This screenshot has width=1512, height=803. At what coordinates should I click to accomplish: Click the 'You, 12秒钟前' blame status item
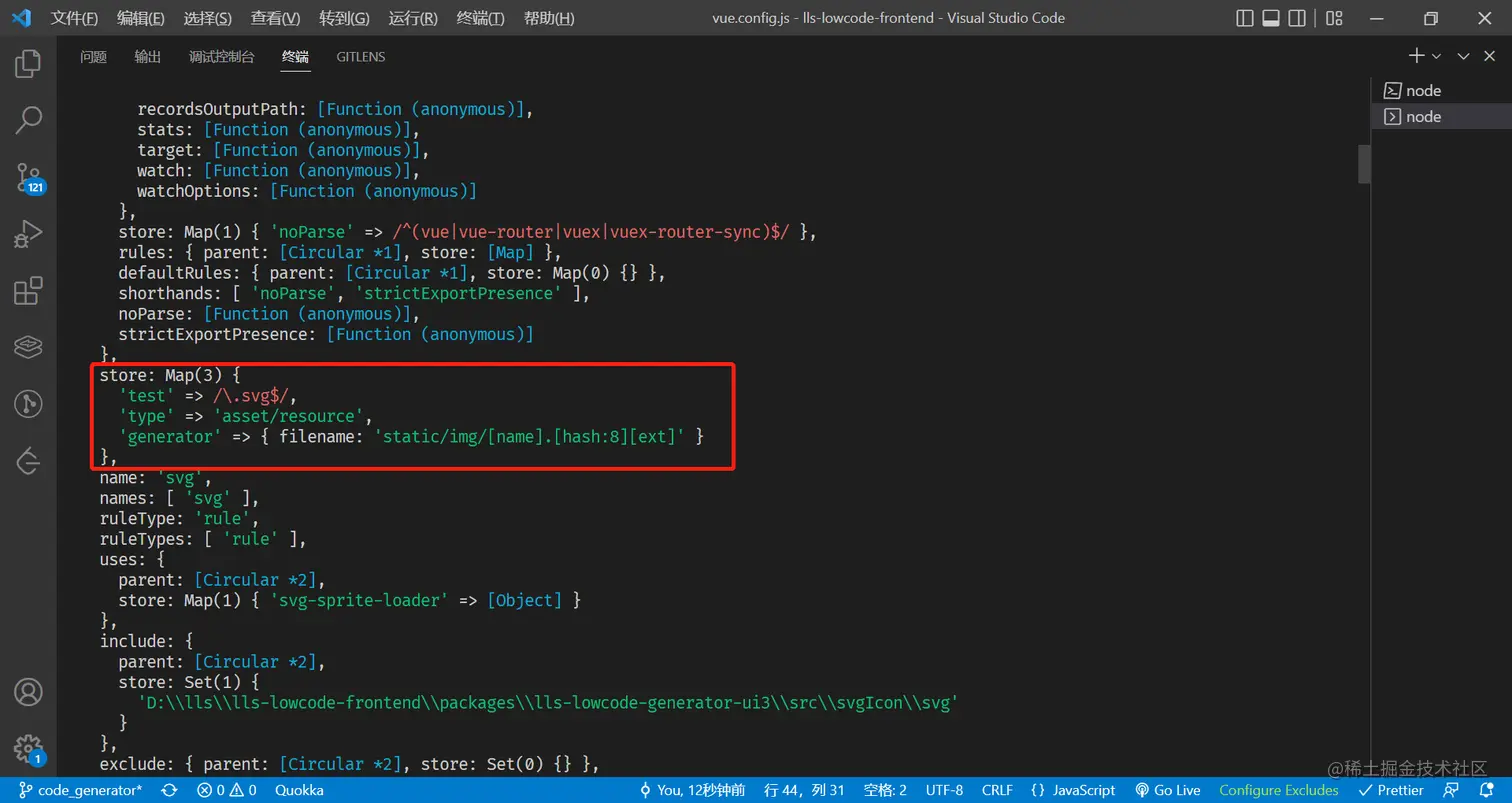click(x=692, y=790)
